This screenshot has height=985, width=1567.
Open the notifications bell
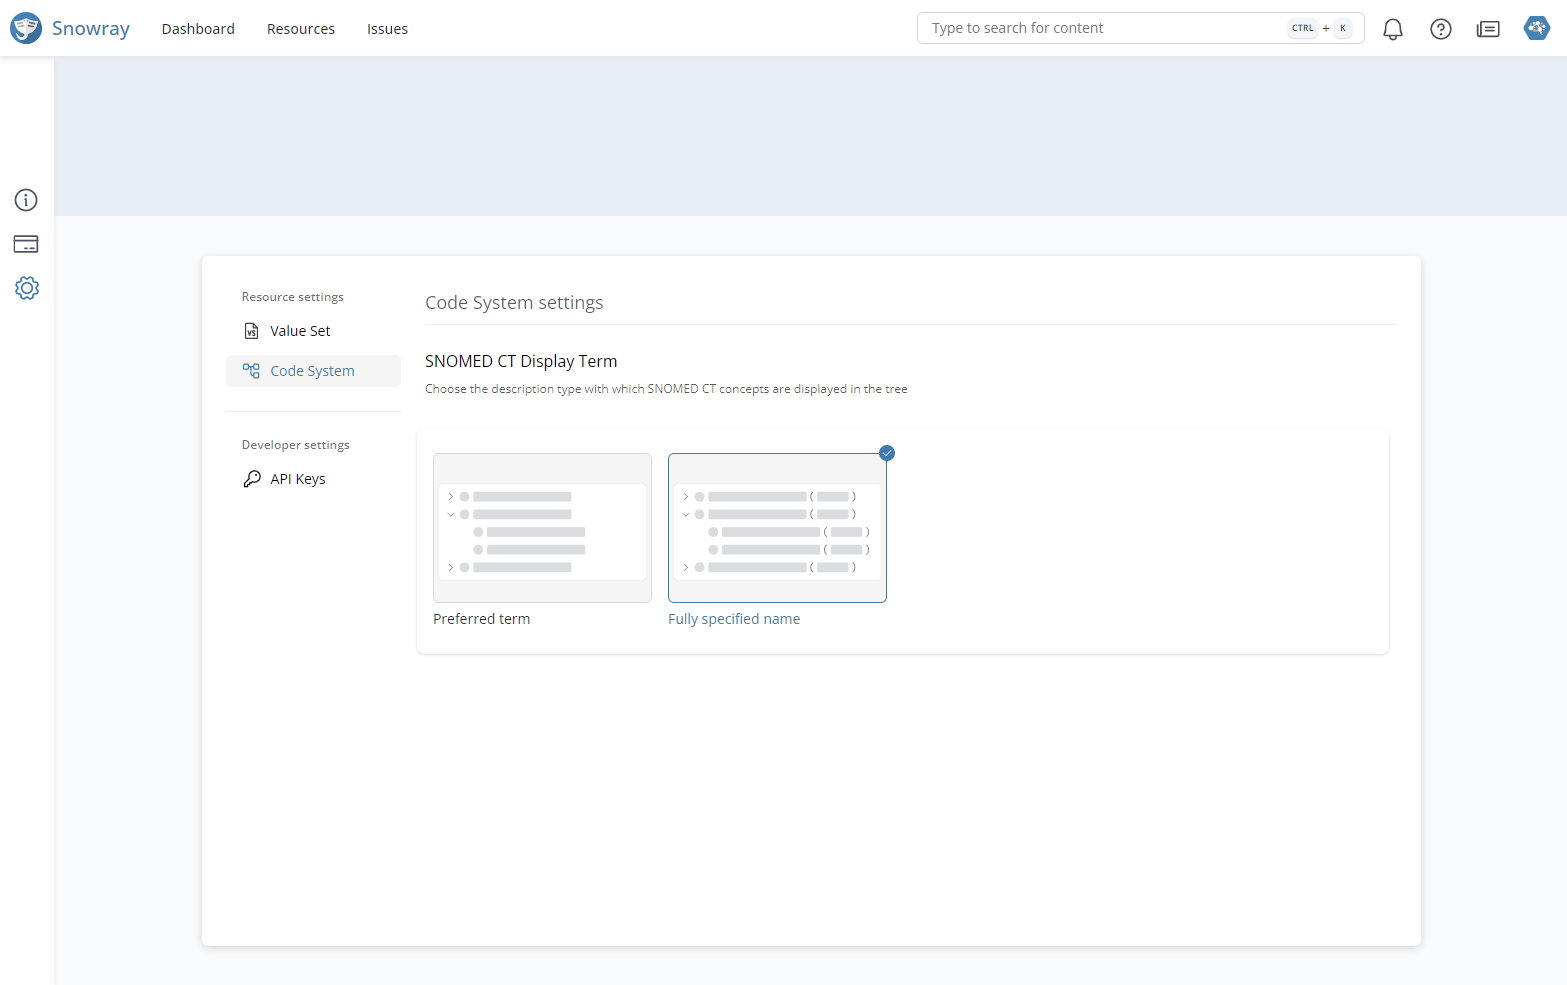point(1392,29)
